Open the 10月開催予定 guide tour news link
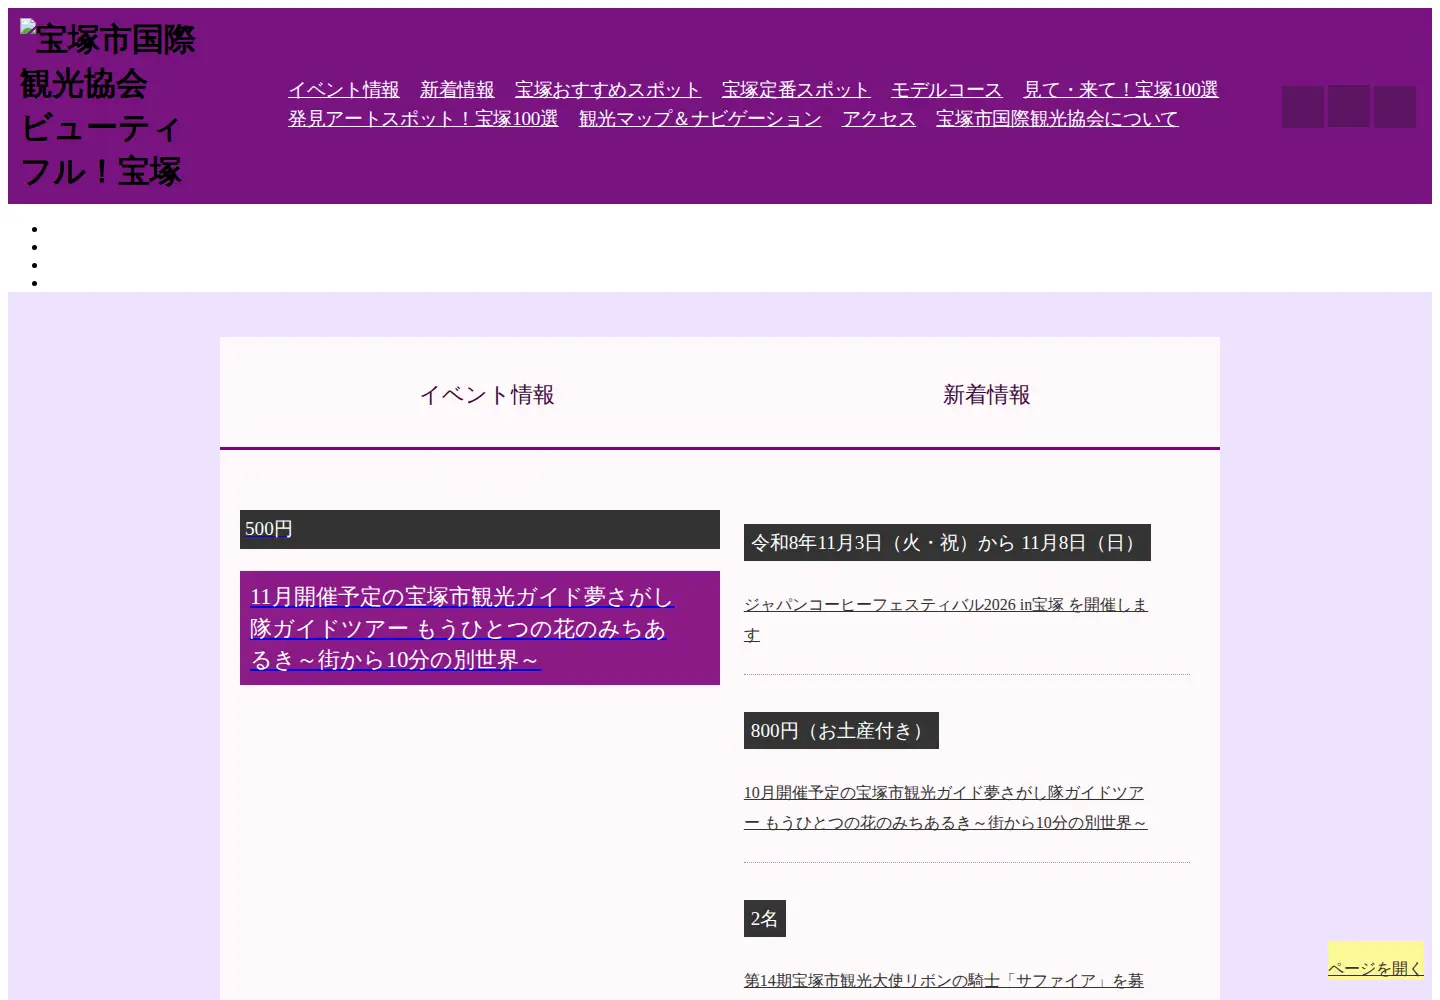The image size is (1440, 1000). (x=945, y=807)
